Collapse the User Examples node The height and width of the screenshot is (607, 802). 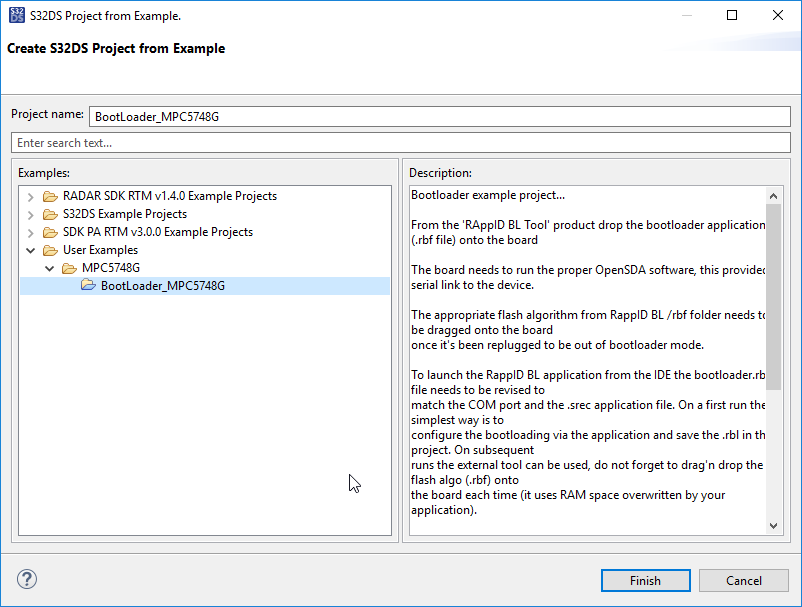[x=31, y=251]
